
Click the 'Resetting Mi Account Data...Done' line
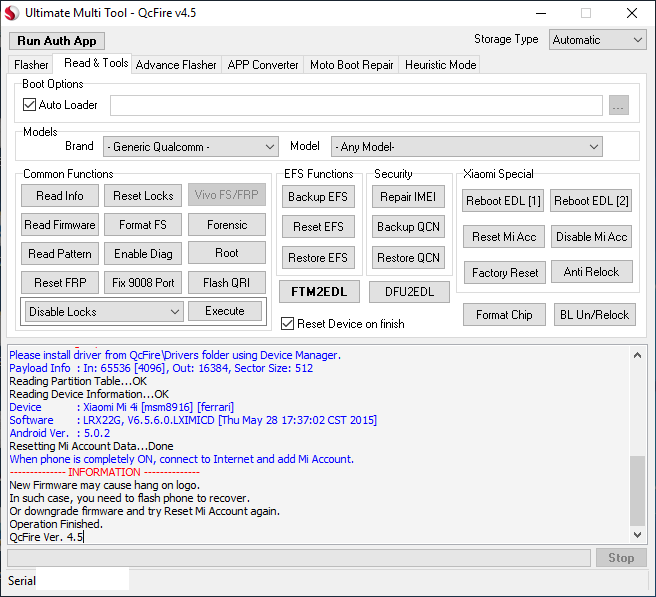coord(91,446)
